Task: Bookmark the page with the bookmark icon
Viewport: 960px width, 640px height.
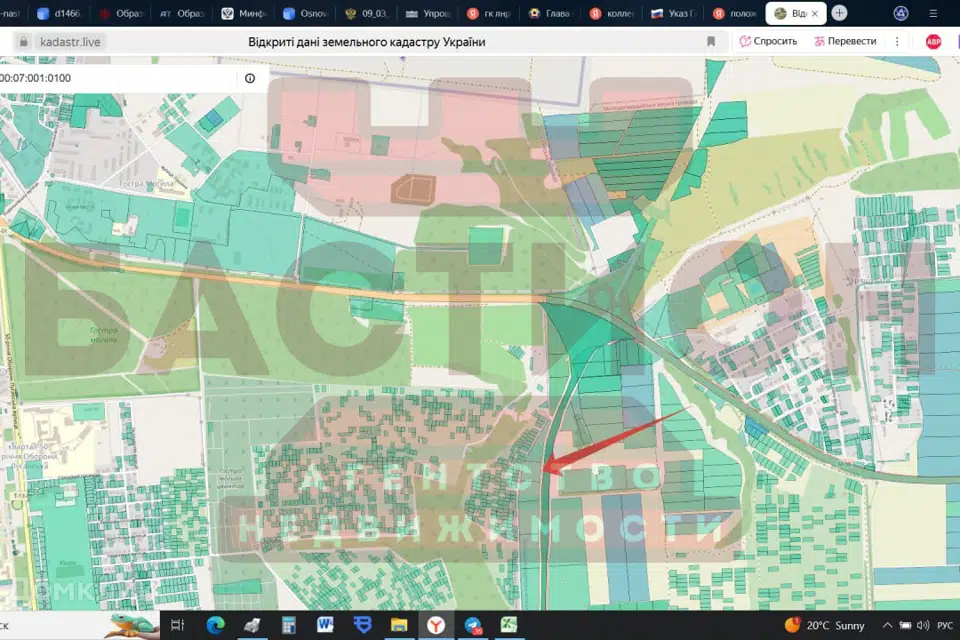Action: [x=711, y=42]
